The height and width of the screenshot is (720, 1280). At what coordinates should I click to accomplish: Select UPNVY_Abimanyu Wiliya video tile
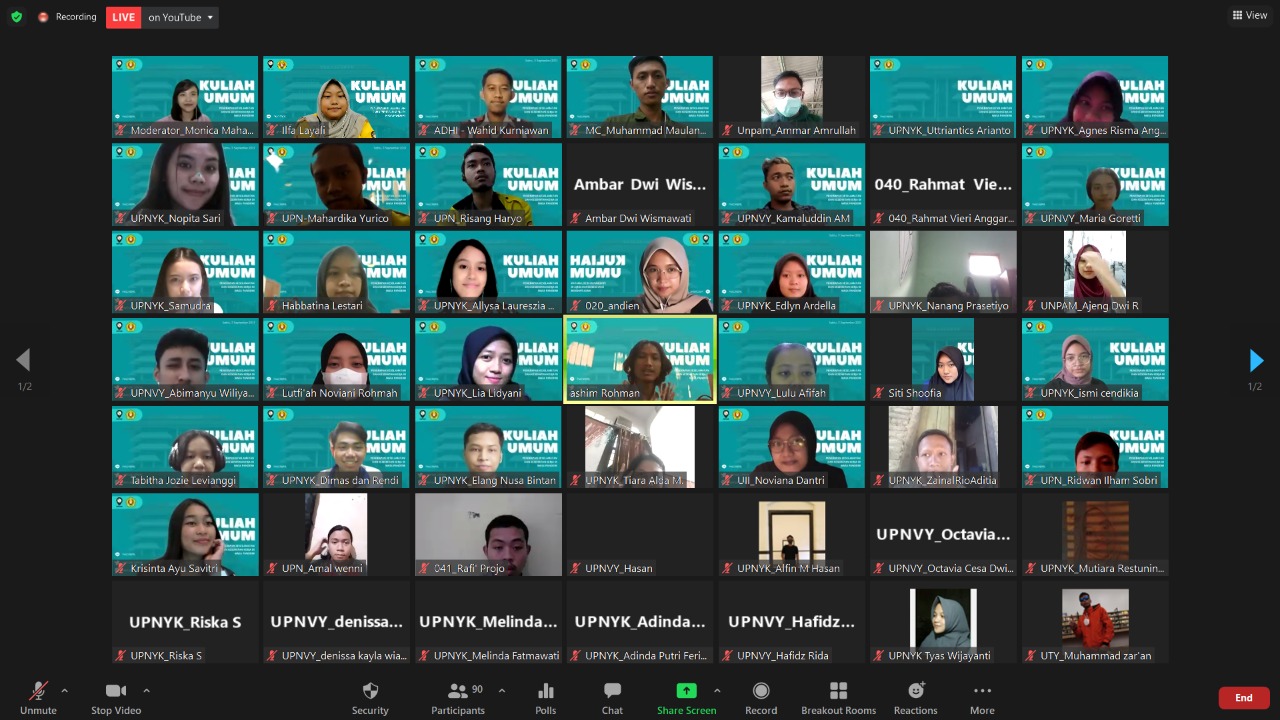(185, 359)
